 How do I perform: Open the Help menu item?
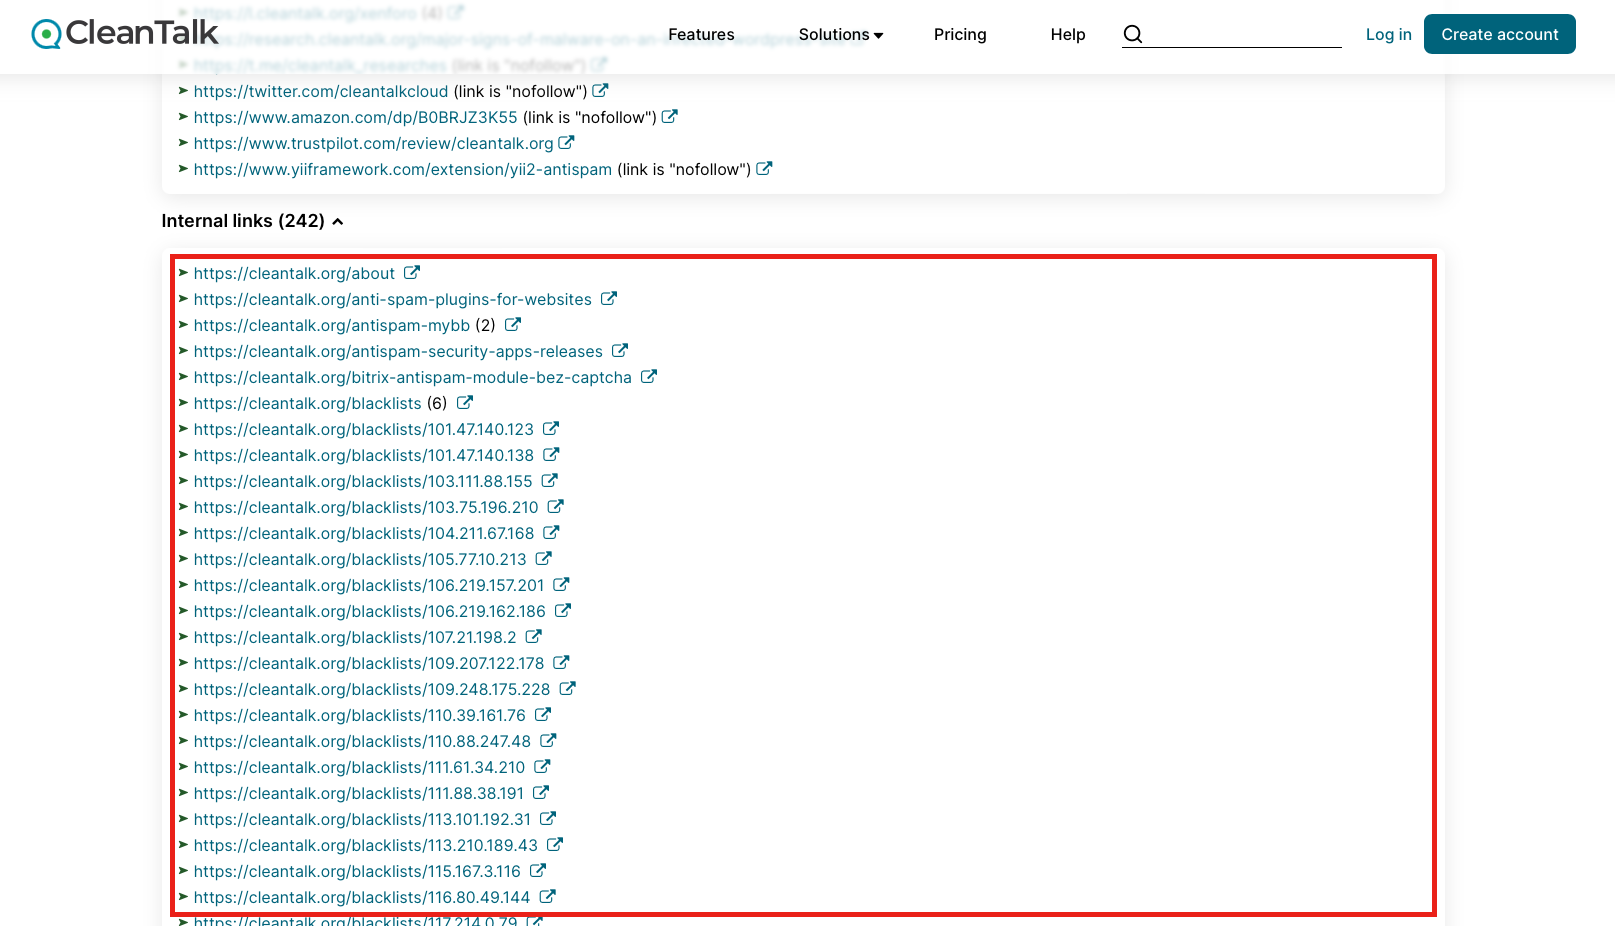[x=1068, y=34]
